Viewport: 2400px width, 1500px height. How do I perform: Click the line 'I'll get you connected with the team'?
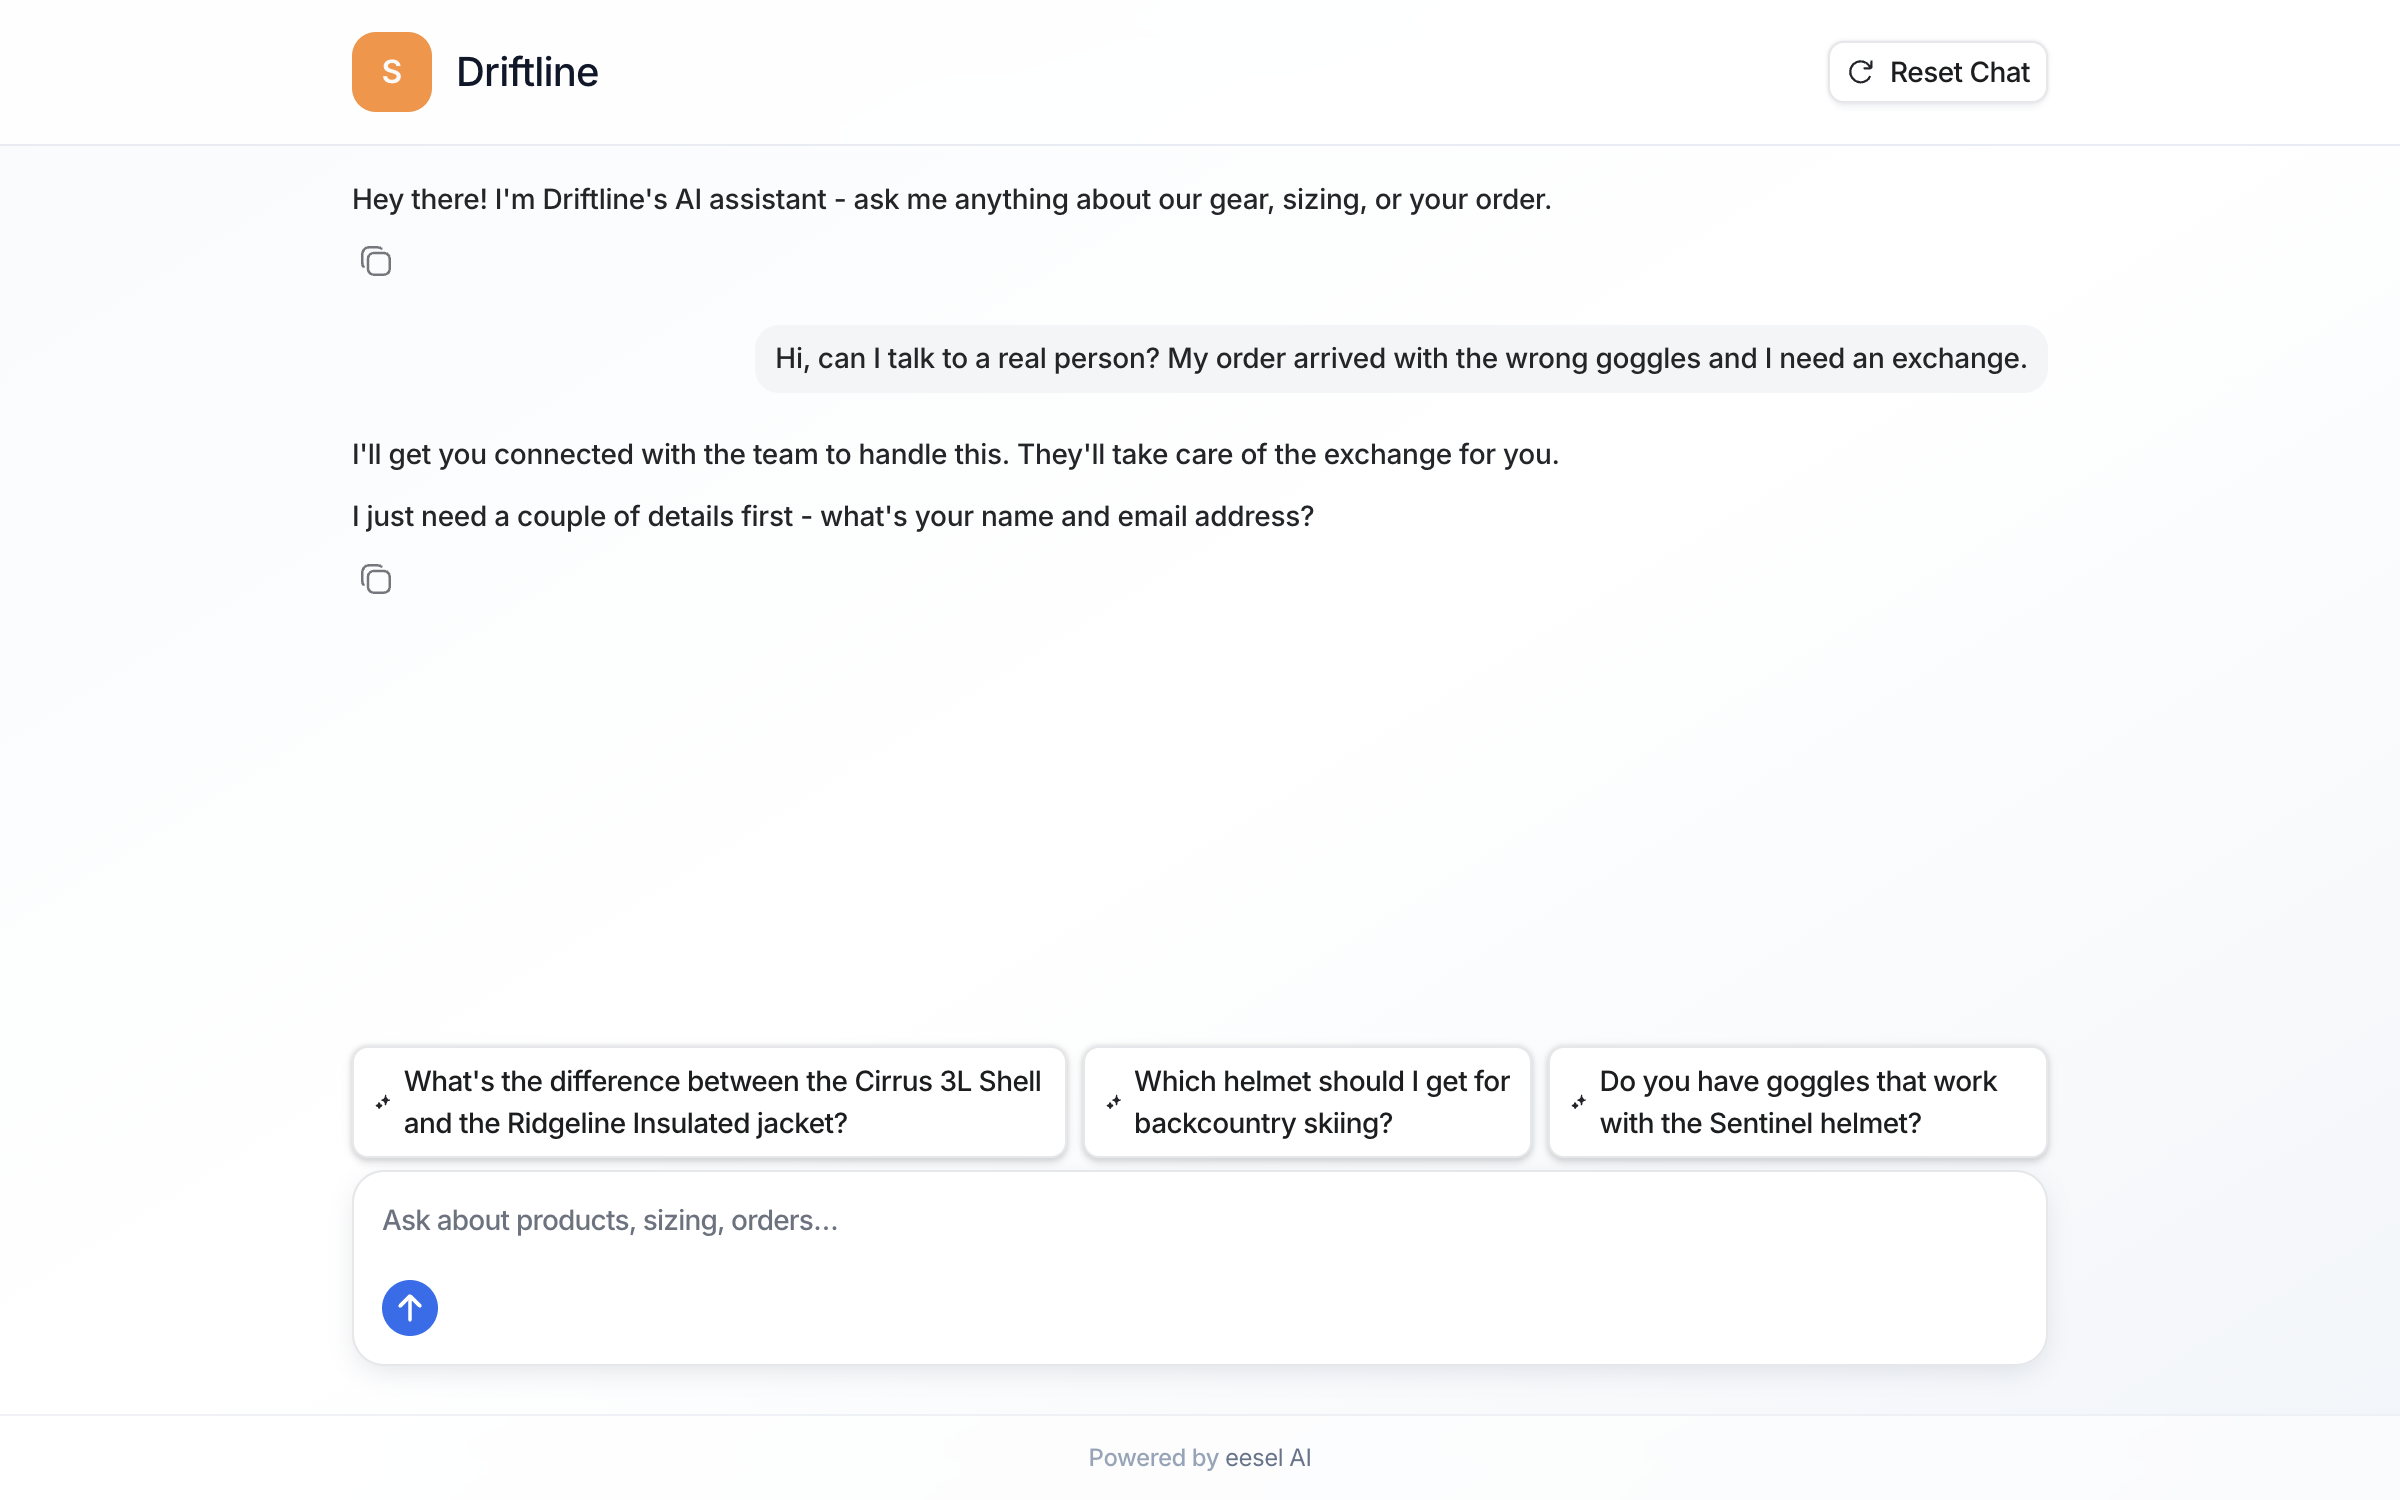[x=955, y=454]
